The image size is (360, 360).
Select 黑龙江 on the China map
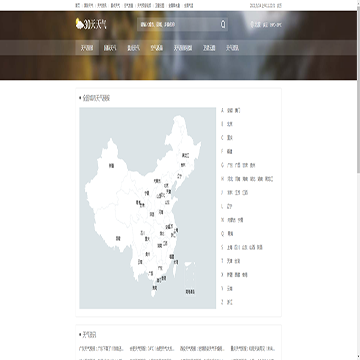pos(185,155)
